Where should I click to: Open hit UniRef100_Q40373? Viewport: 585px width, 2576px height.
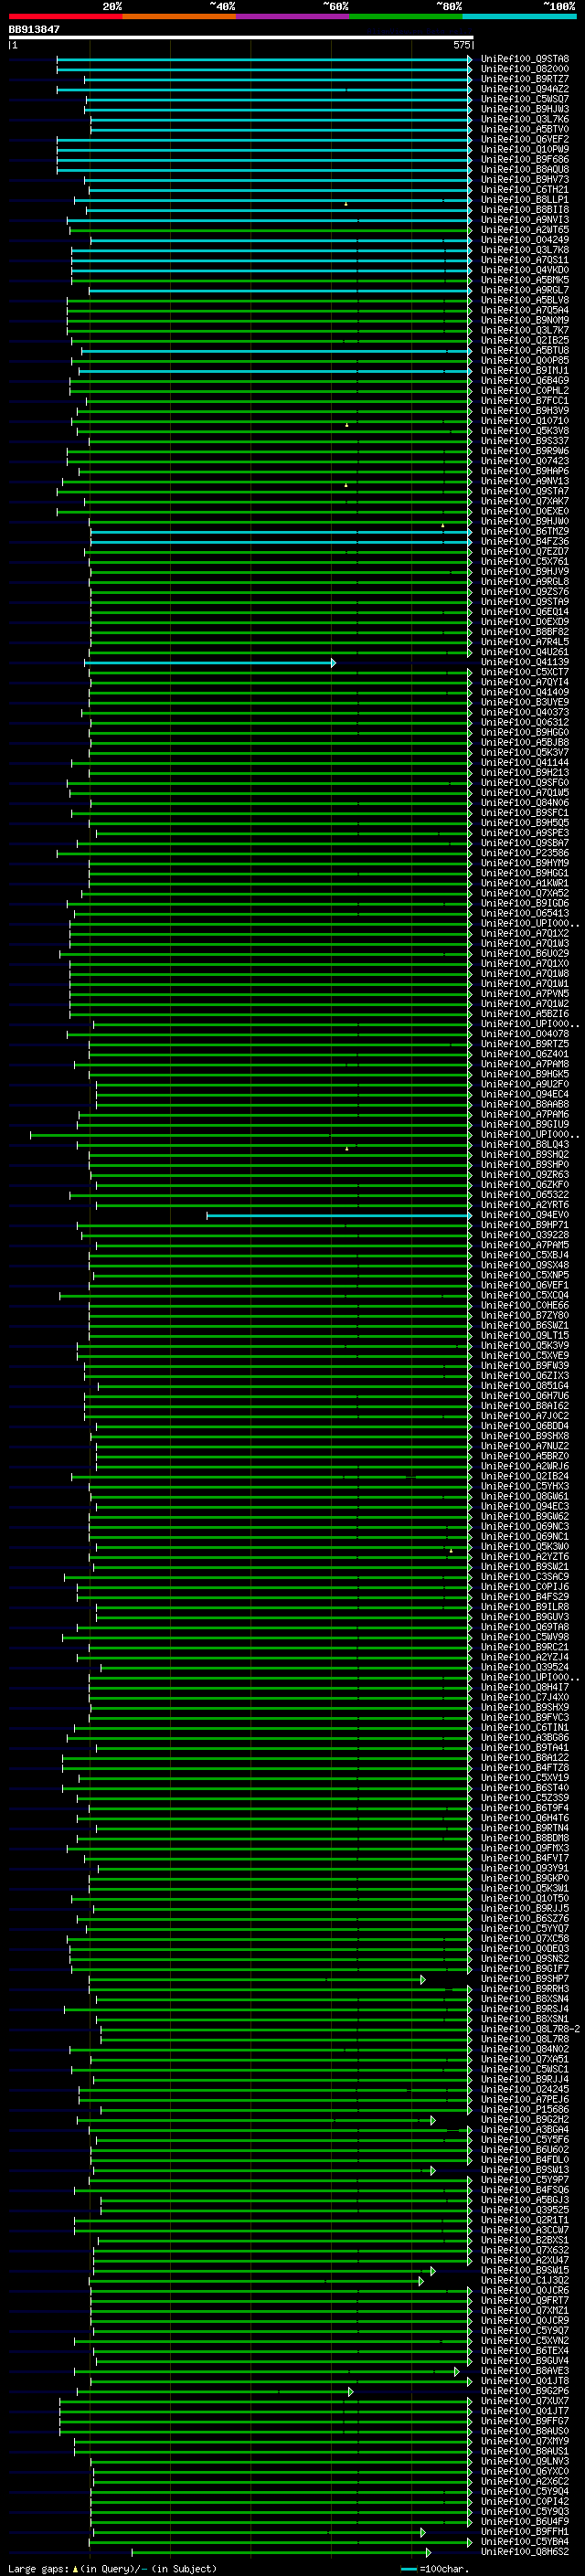[x=524, y=712]
